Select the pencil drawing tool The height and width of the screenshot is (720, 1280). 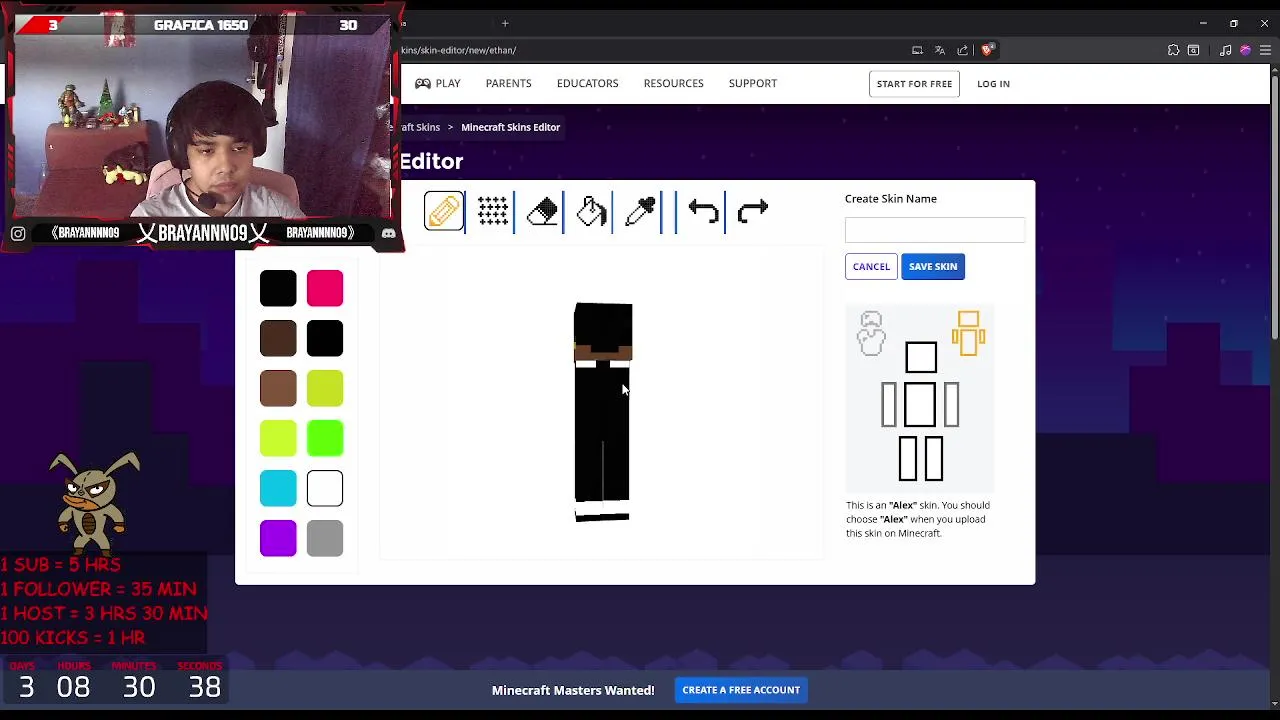pos(444,211)
